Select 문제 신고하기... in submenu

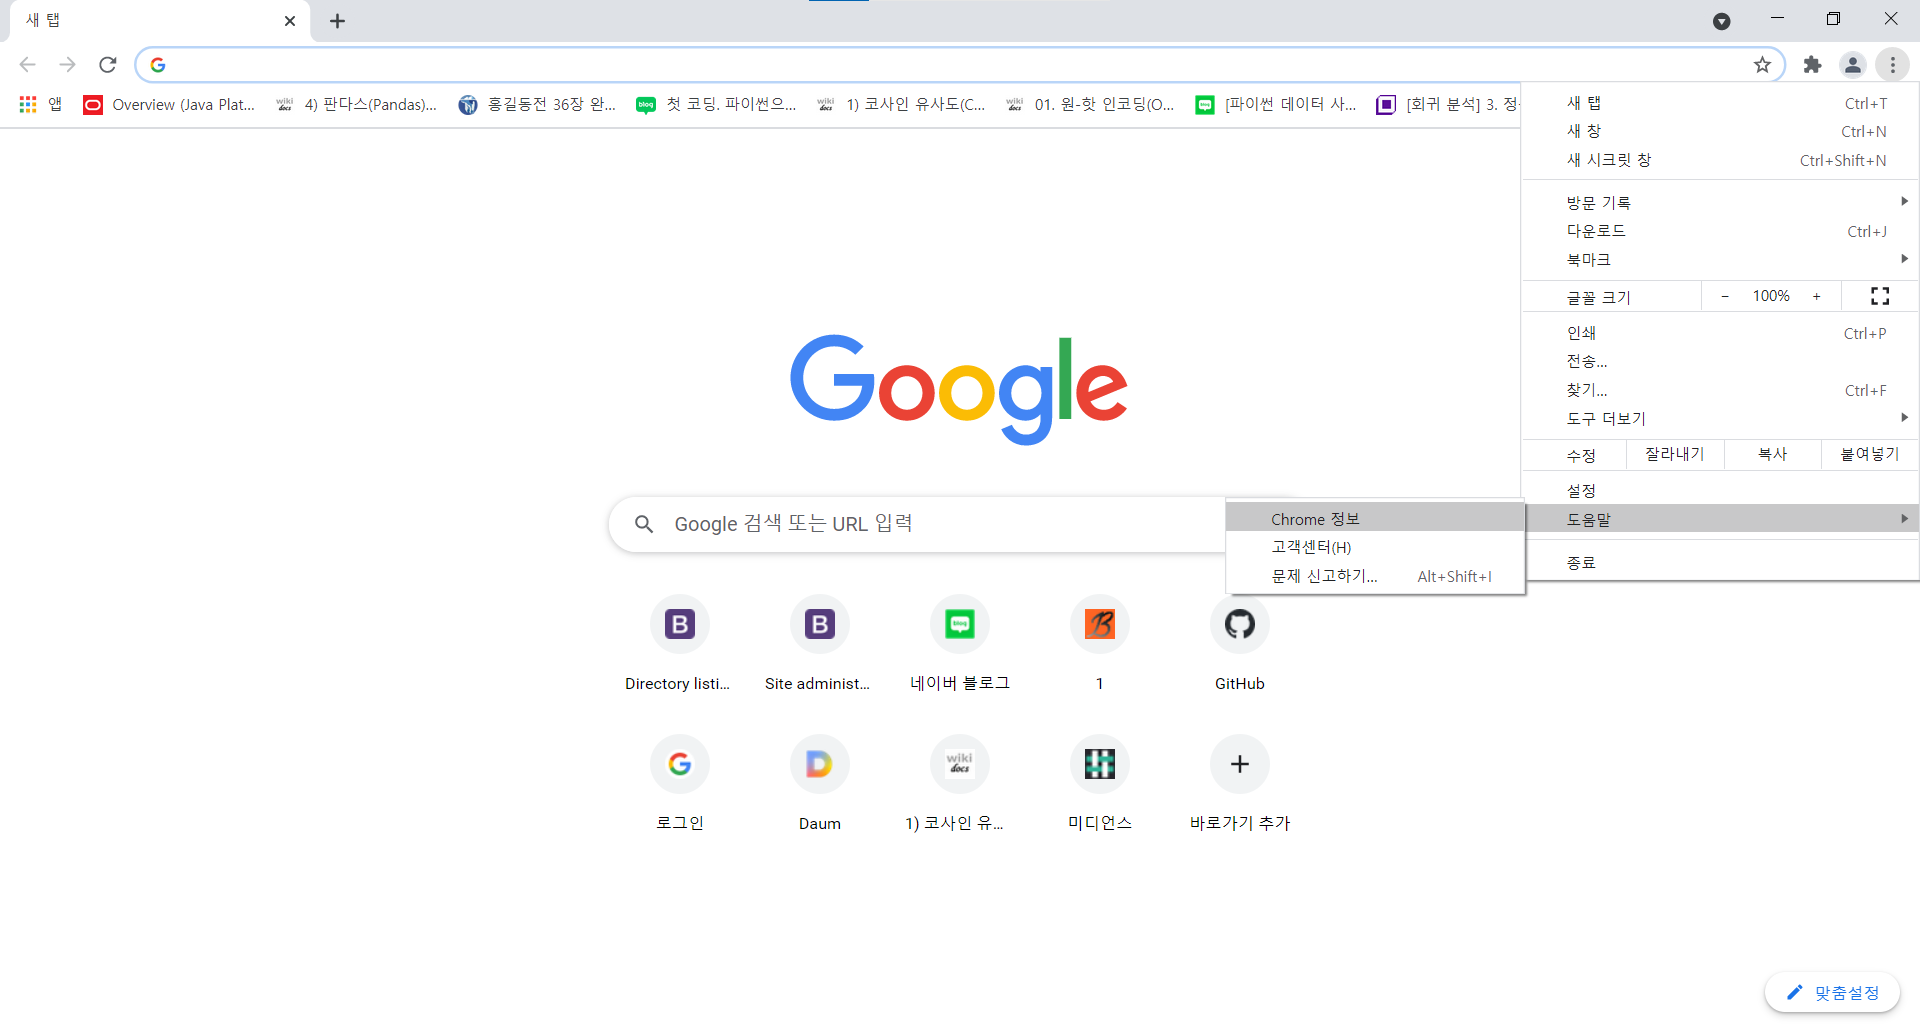pyautogui.click(x=1375, y=576)
